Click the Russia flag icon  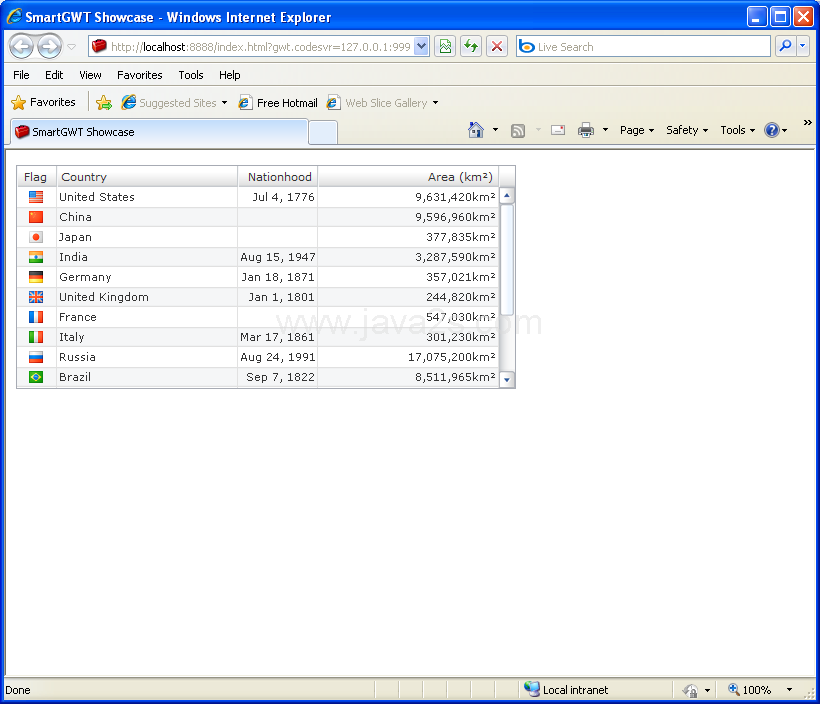[36, 357]
